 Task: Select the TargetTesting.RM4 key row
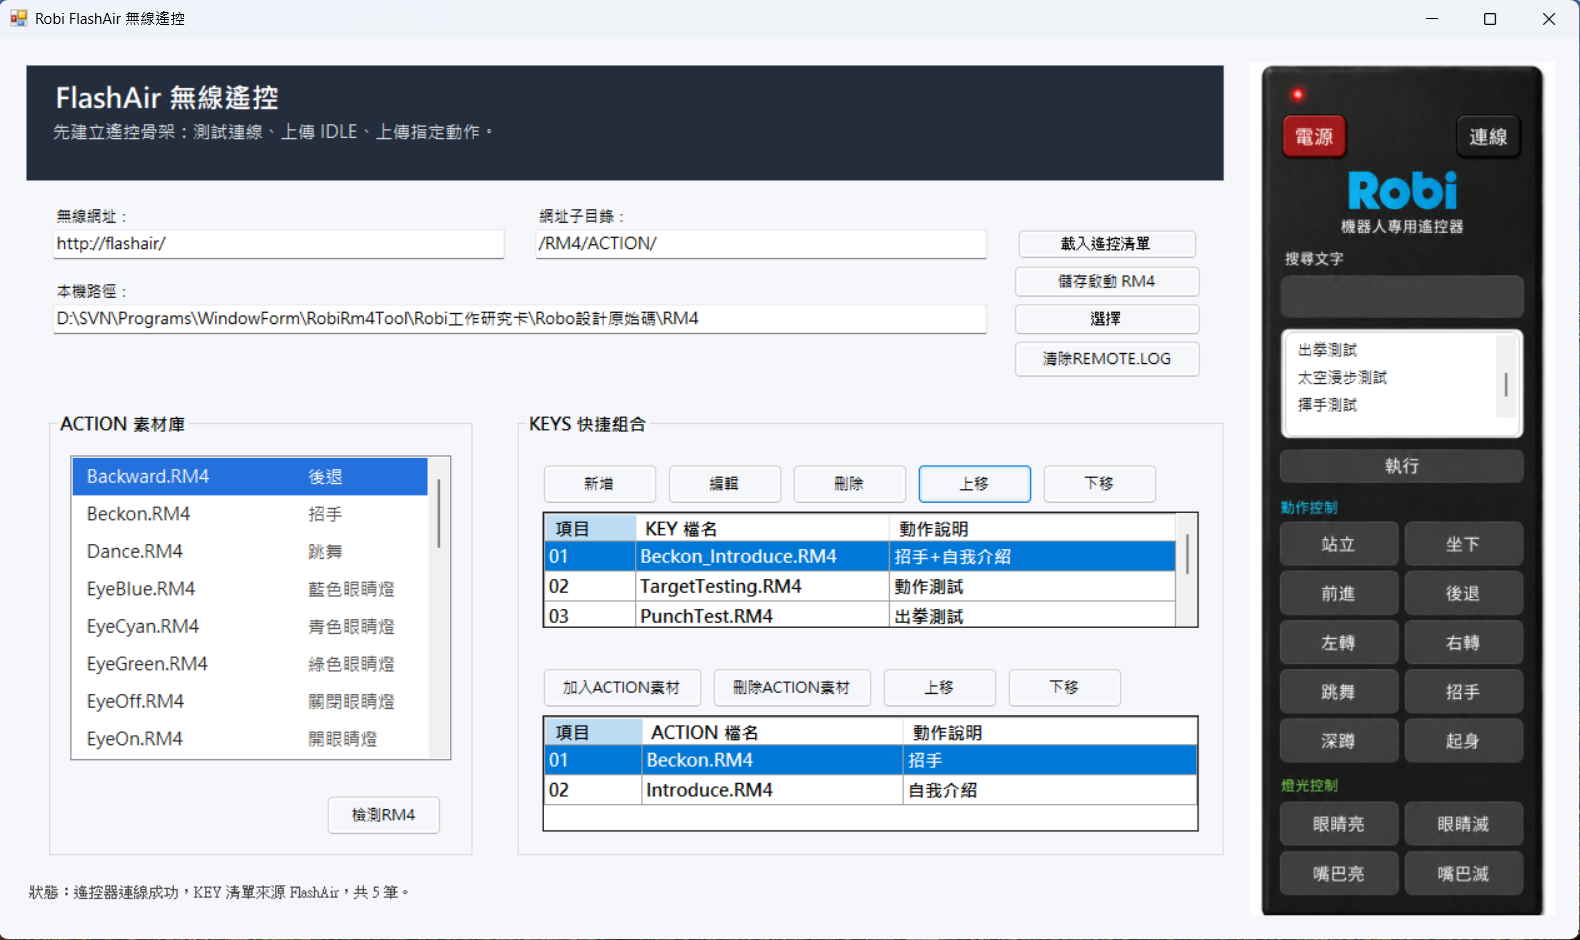[x=860, y=587]
